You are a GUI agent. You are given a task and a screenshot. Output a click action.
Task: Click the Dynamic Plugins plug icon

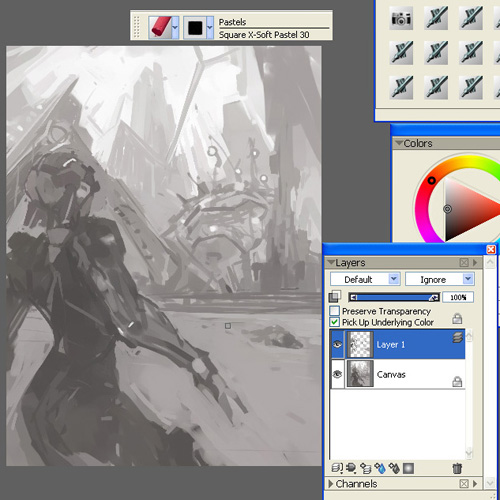[x=351, y=468]
